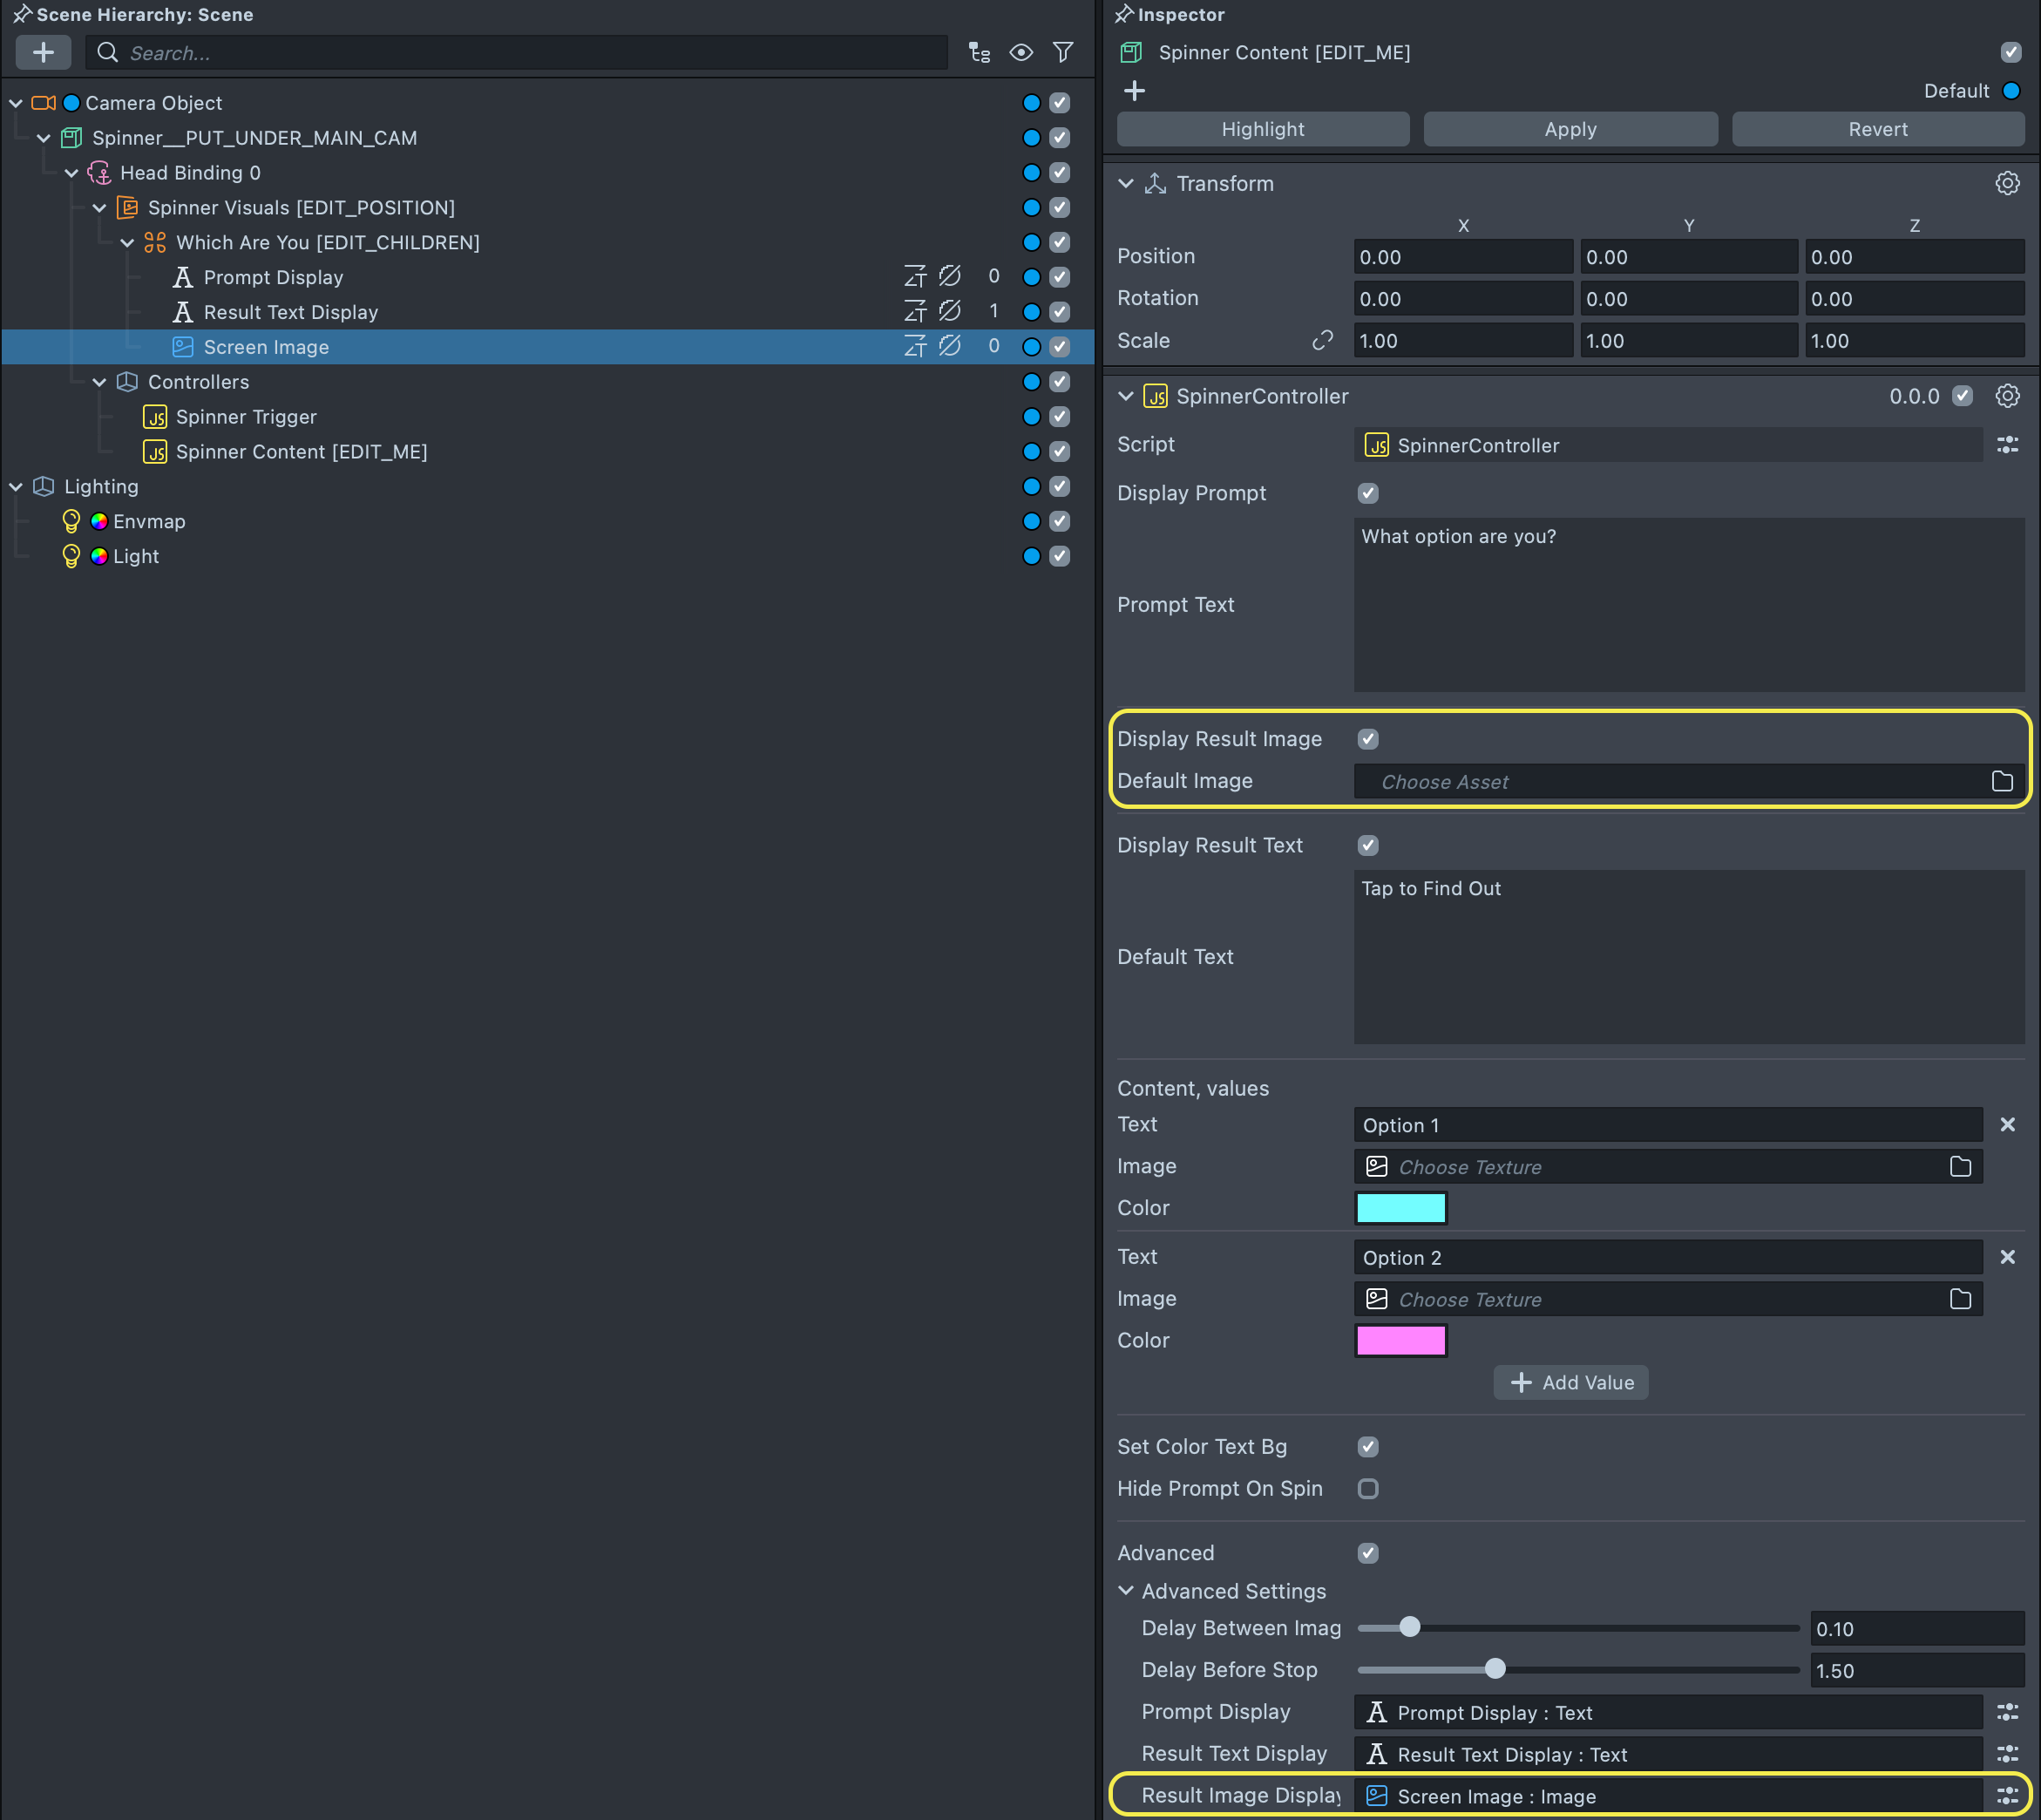Image resolution: width=2041 pixels, height=1820 pixels.
Task: Collapse the Lighting tree group
Action: click(x=16, y=487)
